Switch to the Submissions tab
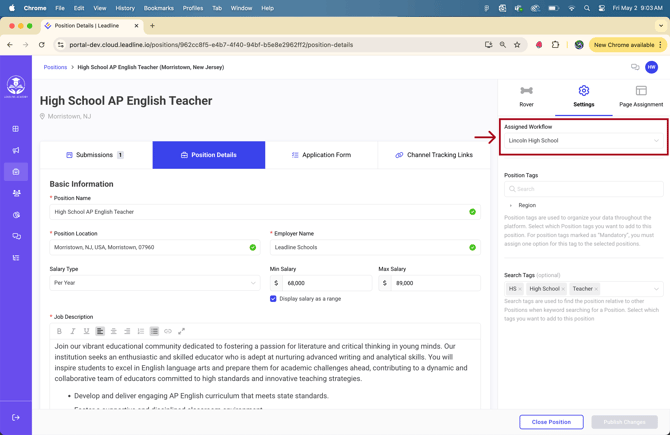The image size is (670, 435). coord(95,155)
